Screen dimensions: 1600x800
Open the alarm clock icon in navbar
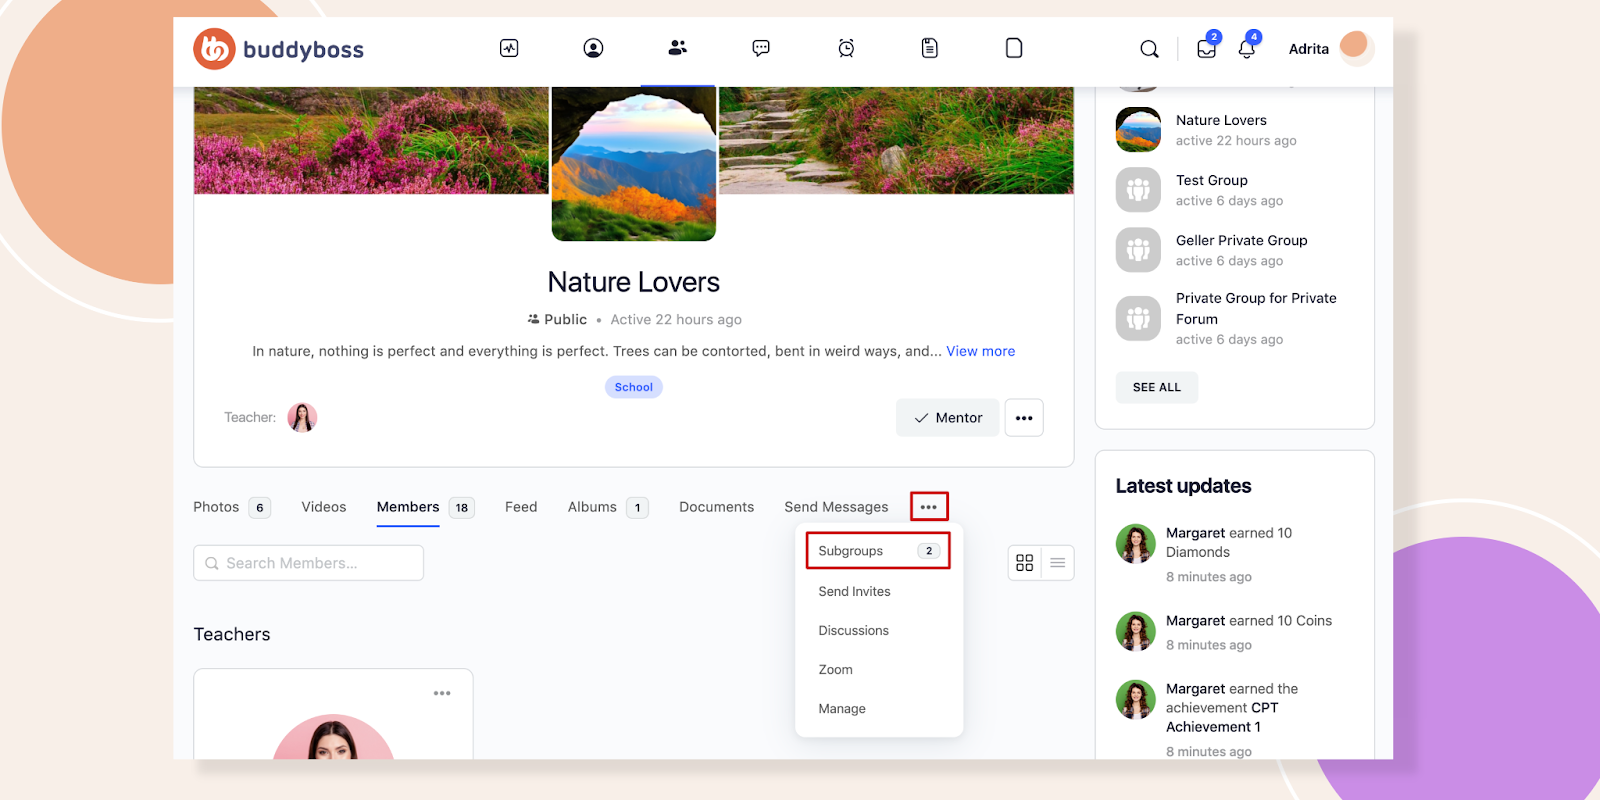point(846,48)
